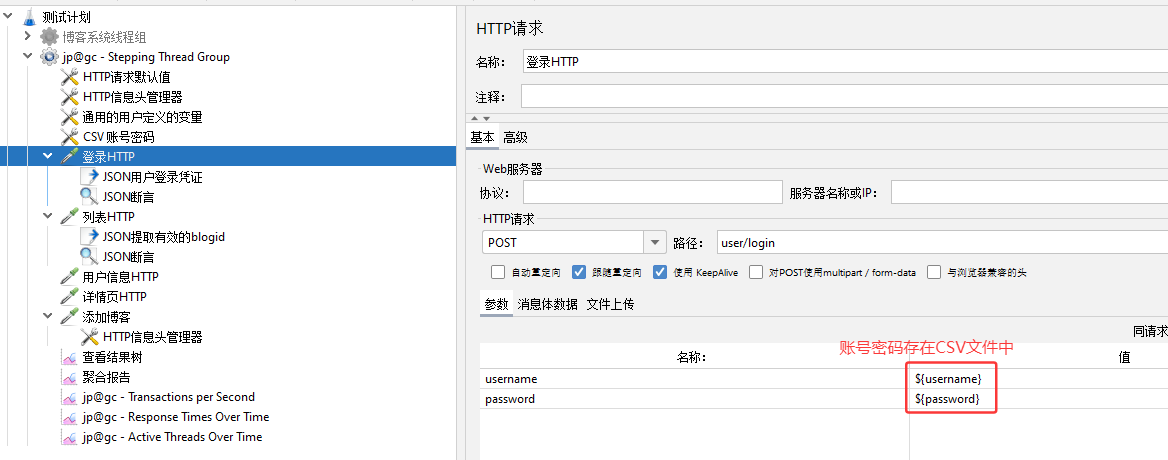Click the 服务器名称或IP input field
1168x460 pixels.
(1029, 193)
